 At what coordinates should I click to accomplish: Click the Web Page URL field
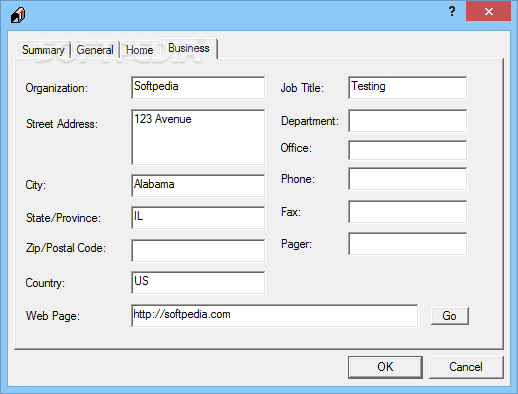[275, 315]
